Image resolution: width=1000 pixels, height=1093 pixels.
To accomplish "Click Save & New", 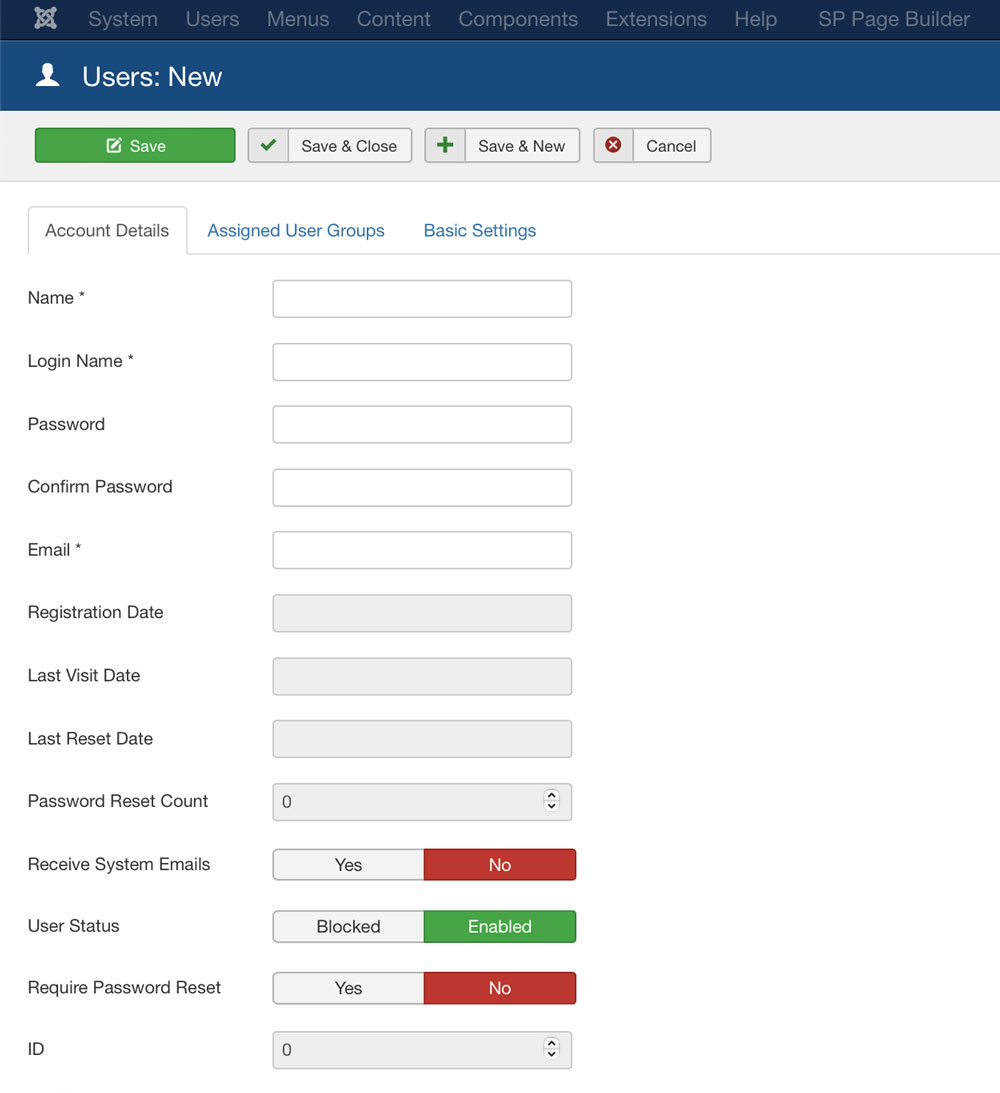I will pos(502,145).
